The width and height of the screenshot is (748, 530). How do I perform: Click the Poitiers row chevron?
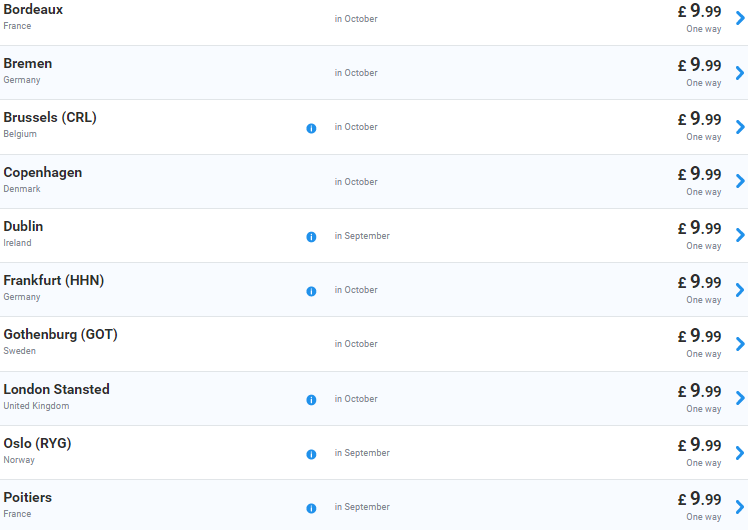tap(740, 507)
